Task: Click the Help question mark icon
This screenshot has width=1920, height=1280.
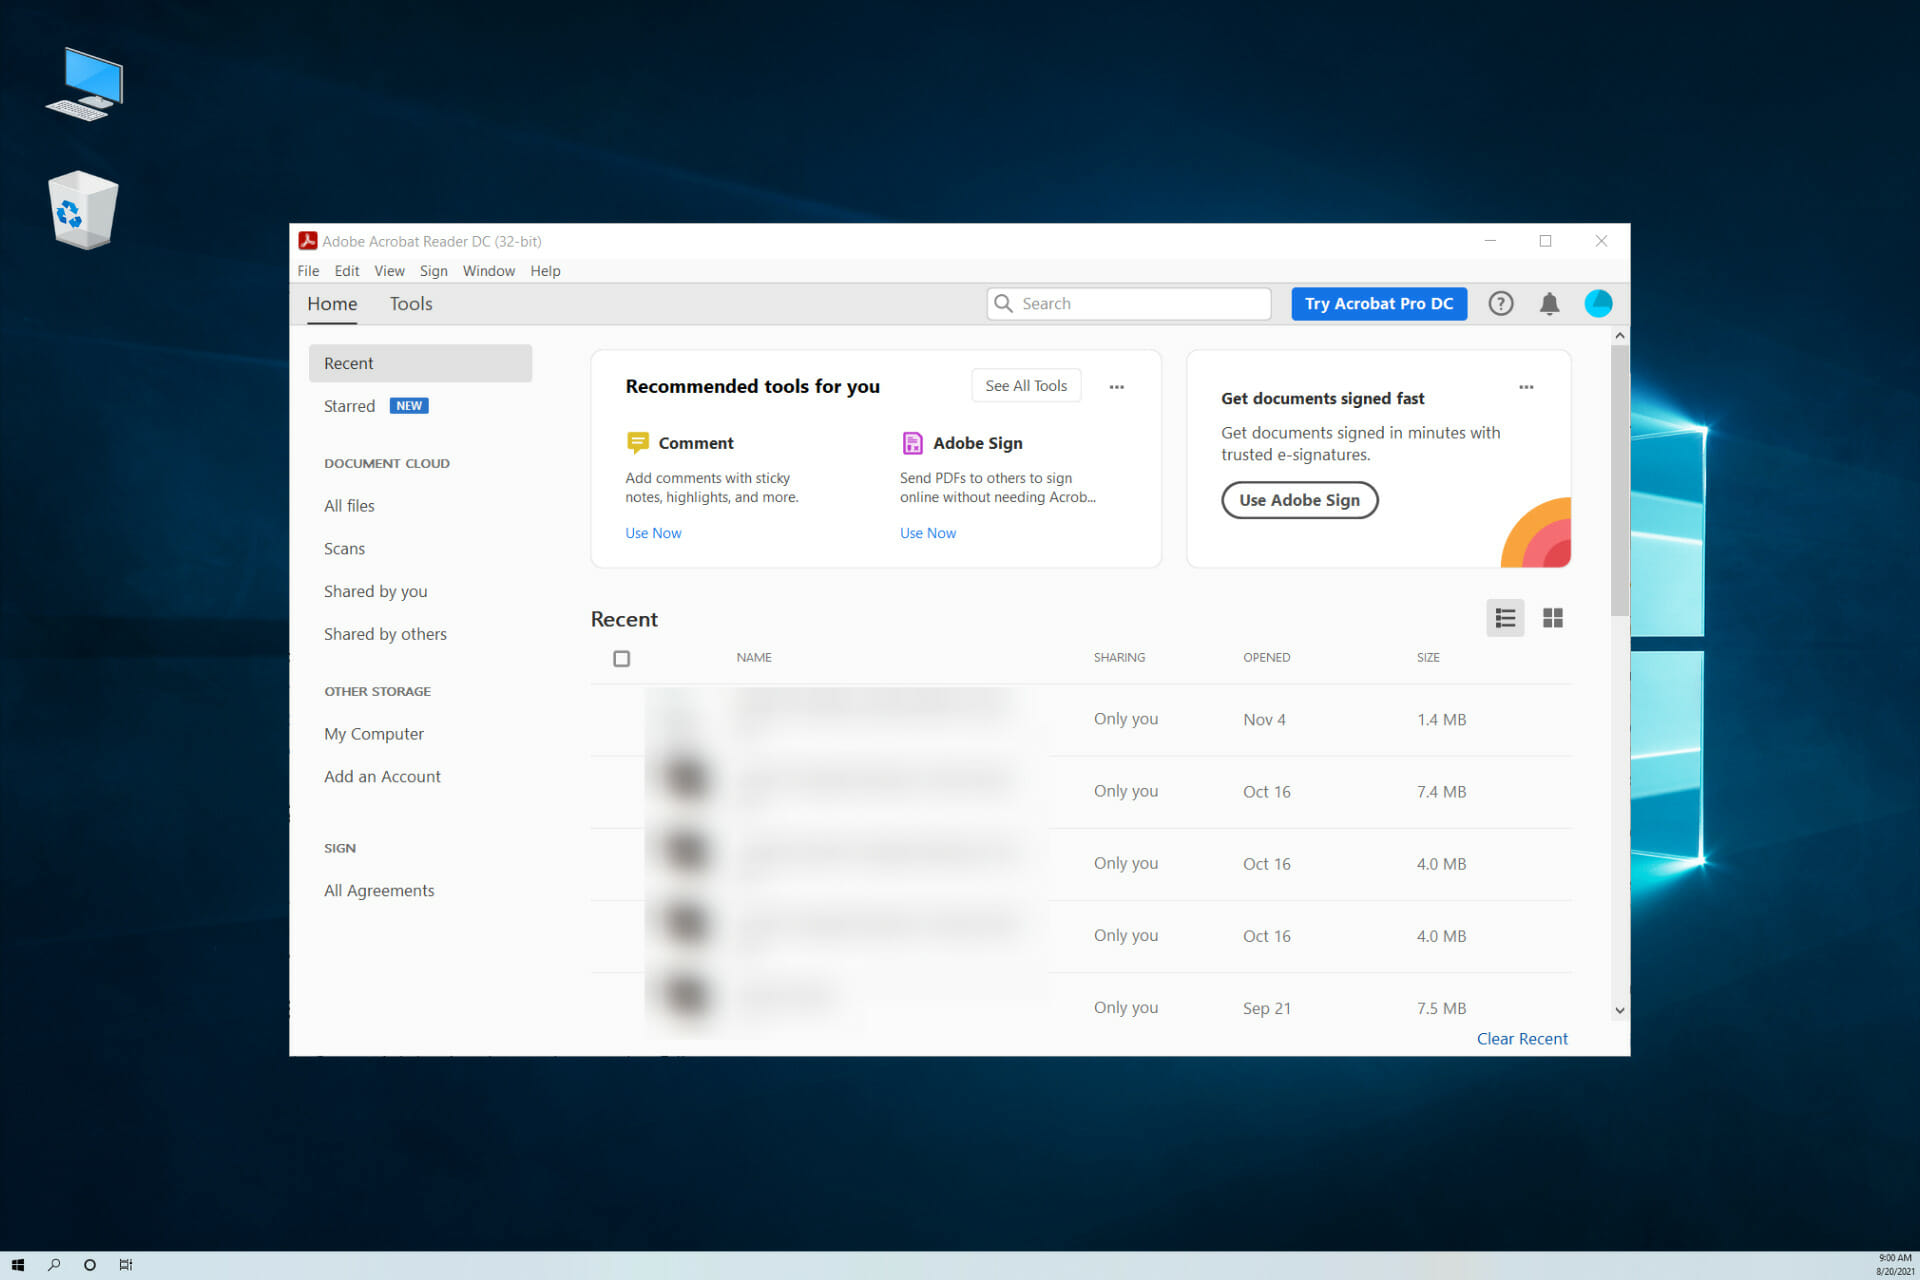Action: pos(1500,301)
